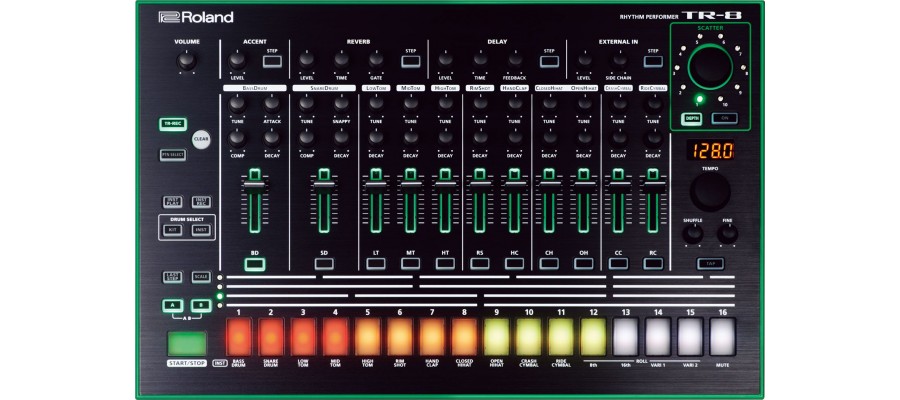
Task: Trigger step pad 1 Bass Drum
Action: pos(239,337)
